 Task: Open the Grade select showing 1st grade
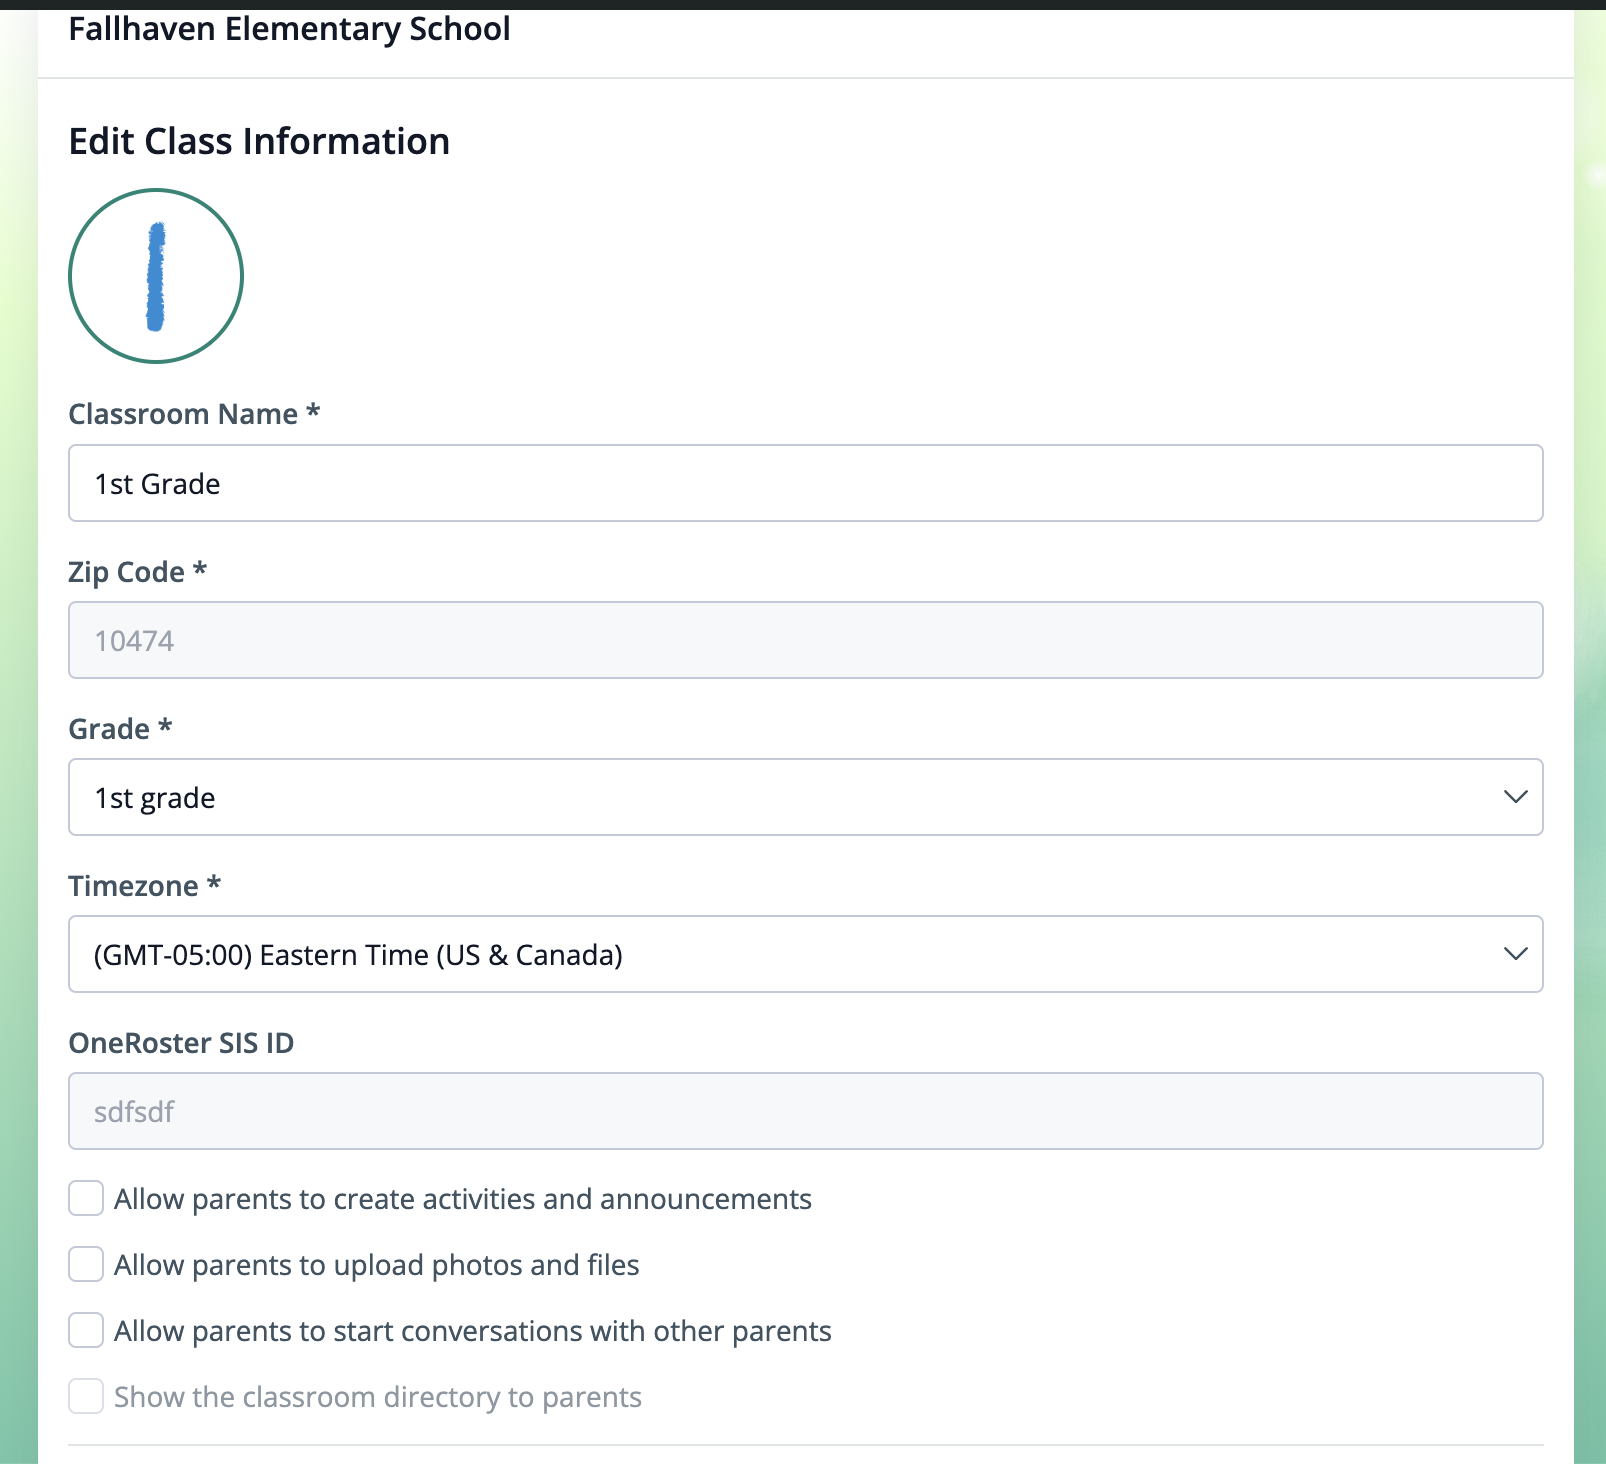point(806,797)
